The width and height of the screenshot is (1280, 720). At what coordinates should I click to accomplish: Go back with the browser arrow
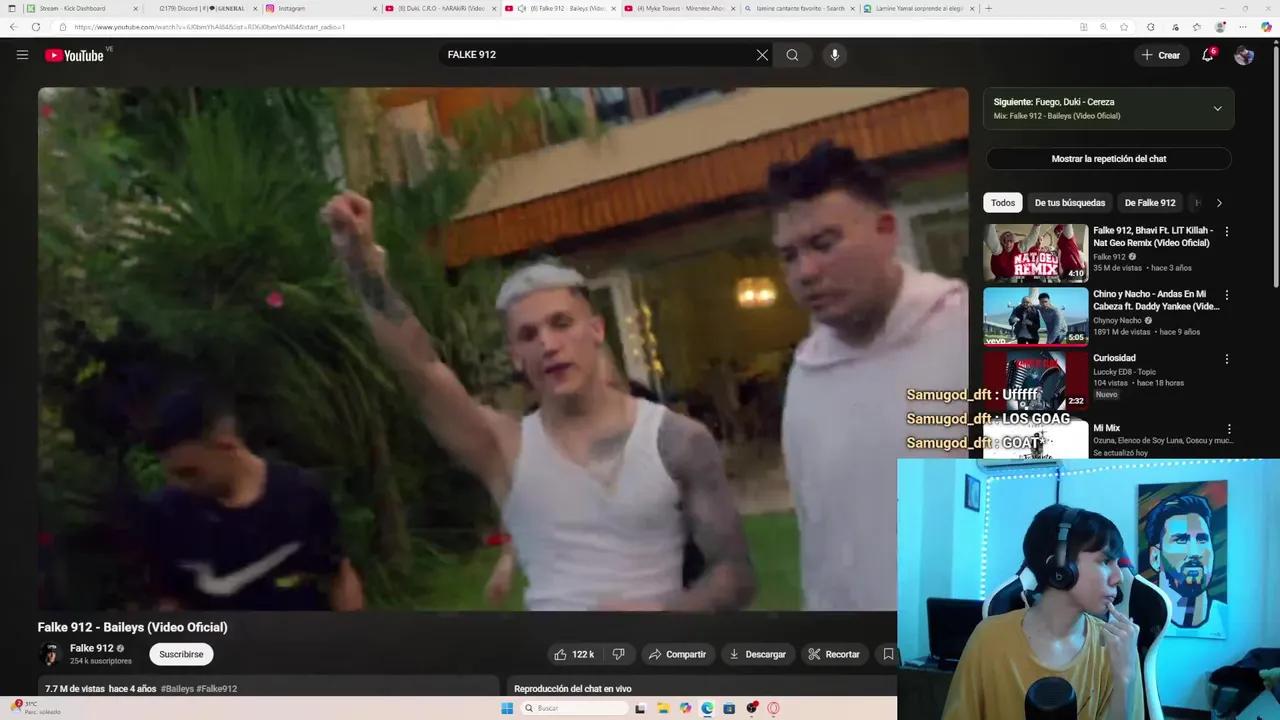13,27
